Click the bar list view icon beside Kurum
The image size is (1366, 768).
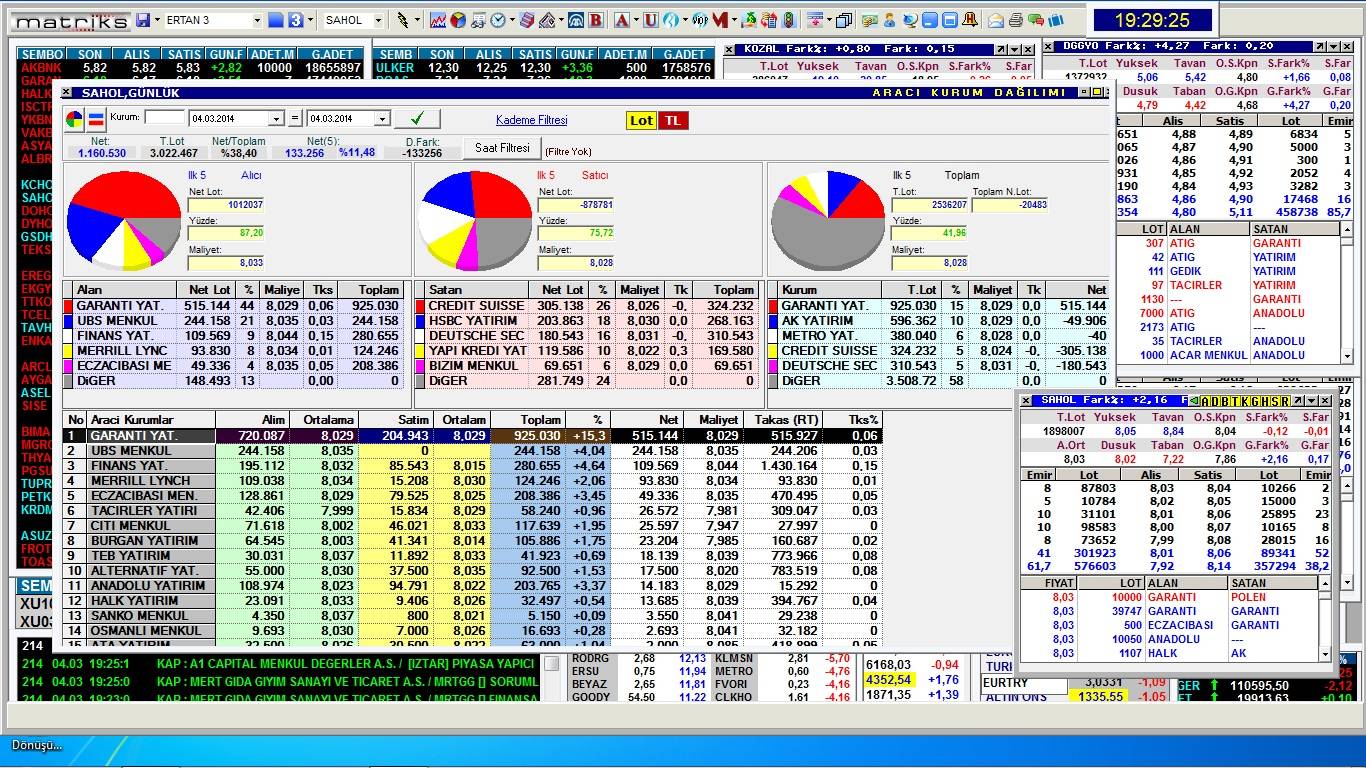pyautogui.click(x=97, y=120)
